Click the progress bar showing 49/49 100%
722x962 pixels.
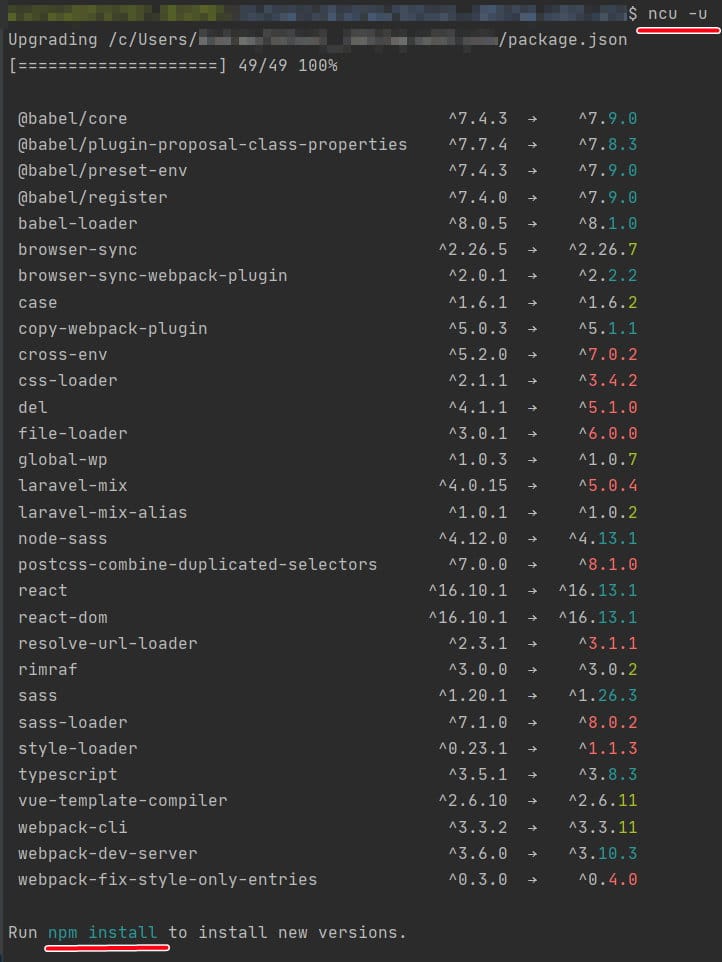click(173, 66)
